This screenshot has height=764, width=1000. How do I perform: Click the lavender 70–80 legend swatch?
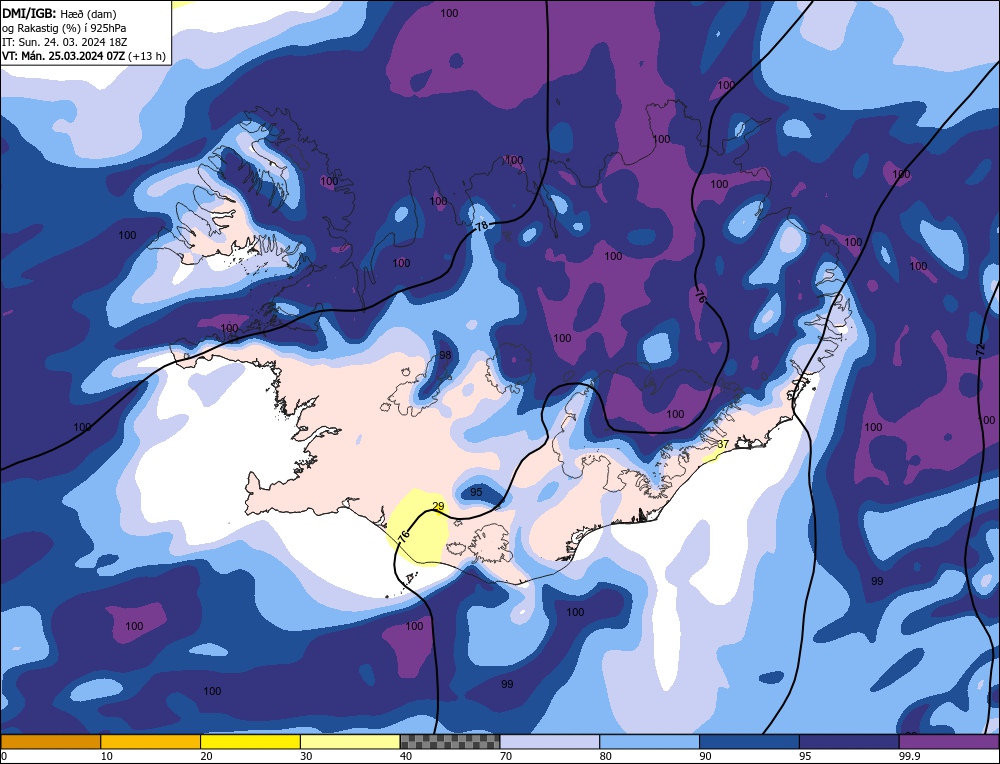[x=550, y=741]
